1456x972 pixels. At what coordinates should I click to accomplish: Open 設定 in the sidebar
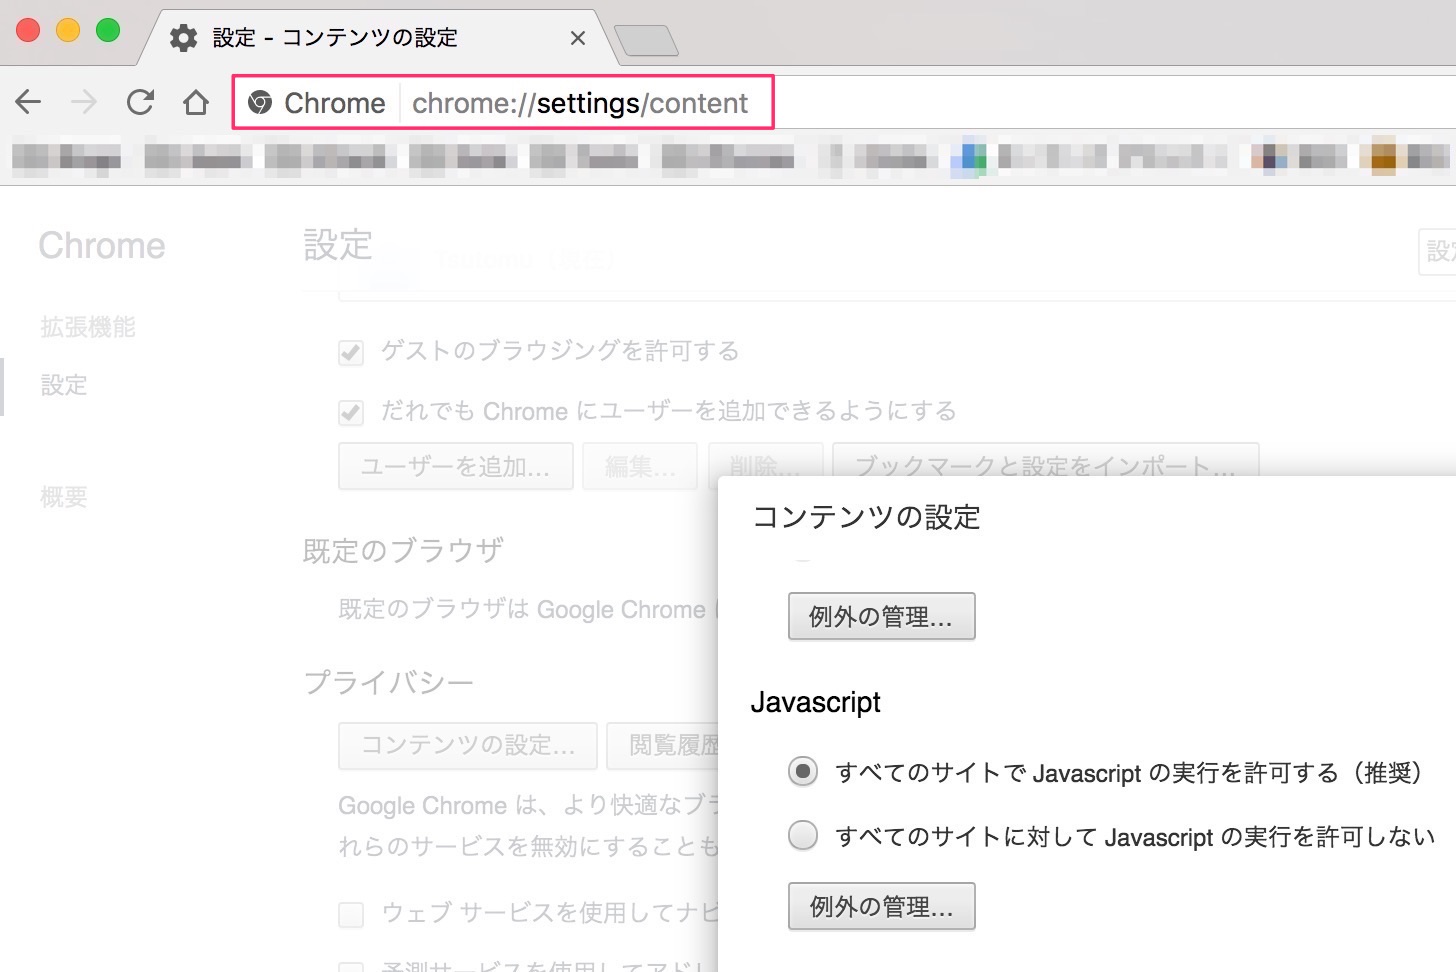pyautogui.click(x=64, y=385)
